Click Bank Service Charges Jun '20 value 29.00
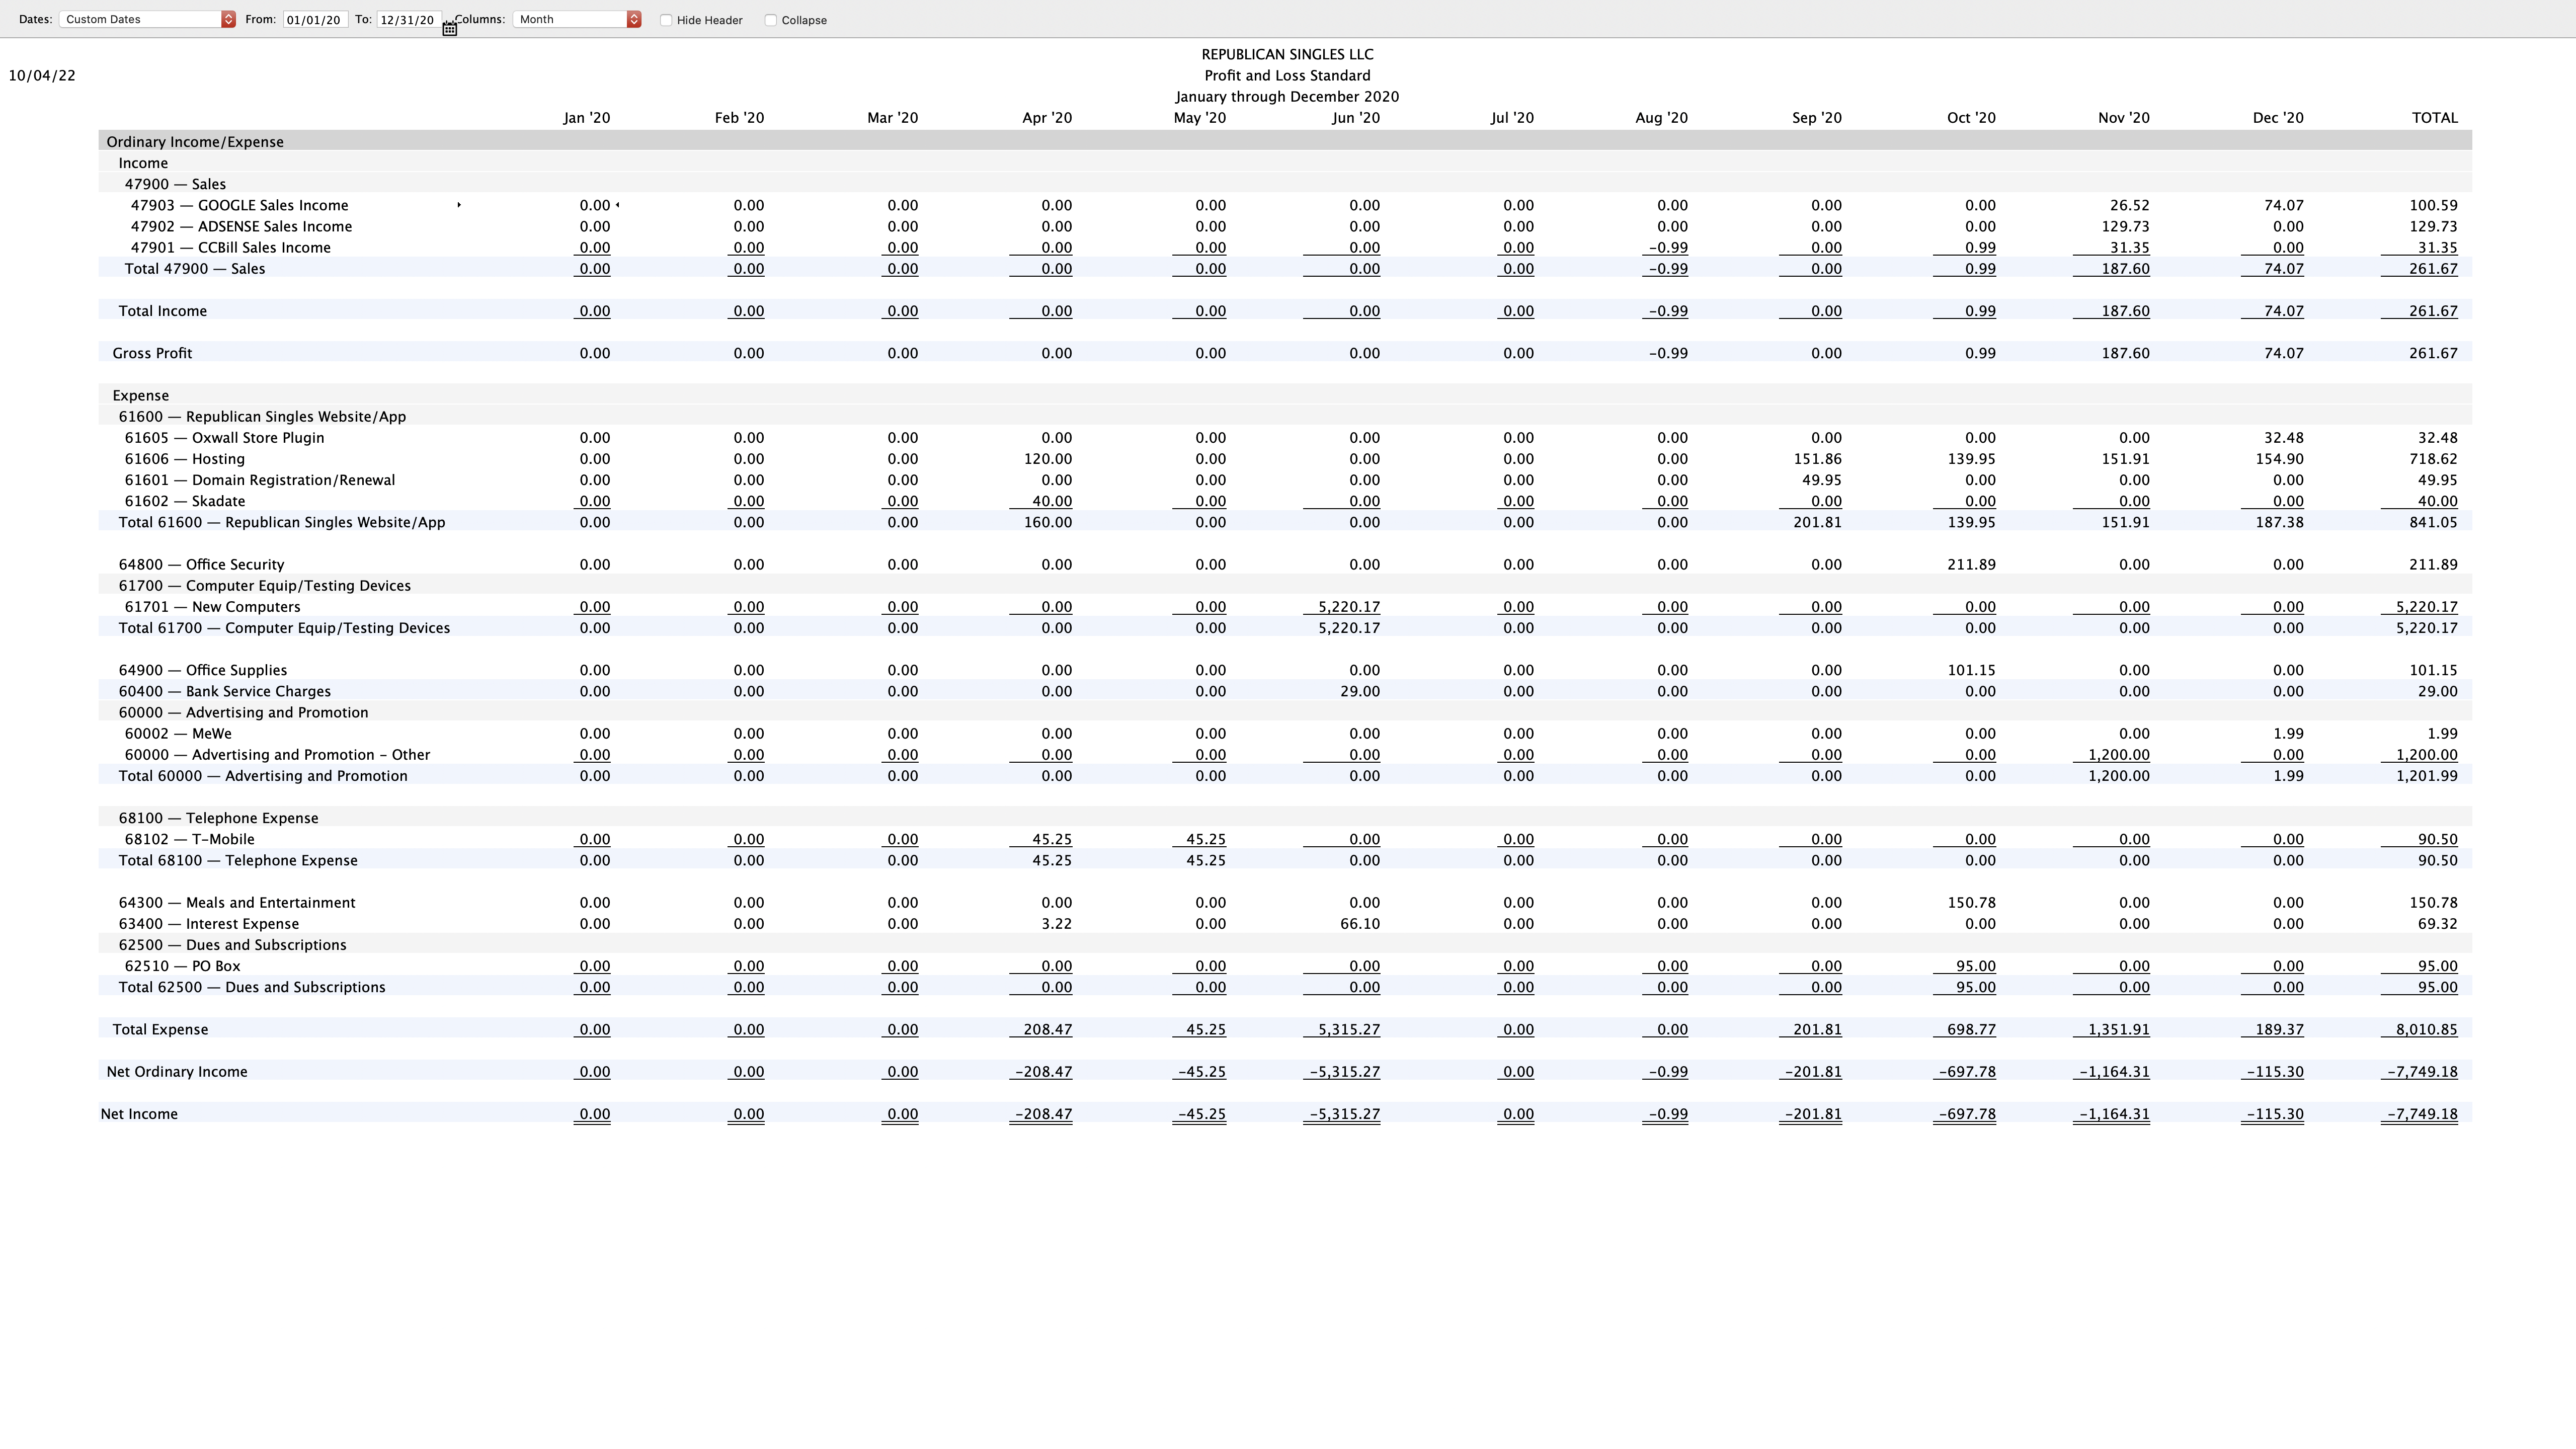The width and height of the screenshot is (2576, 1449). click(x=1360, y=691)
